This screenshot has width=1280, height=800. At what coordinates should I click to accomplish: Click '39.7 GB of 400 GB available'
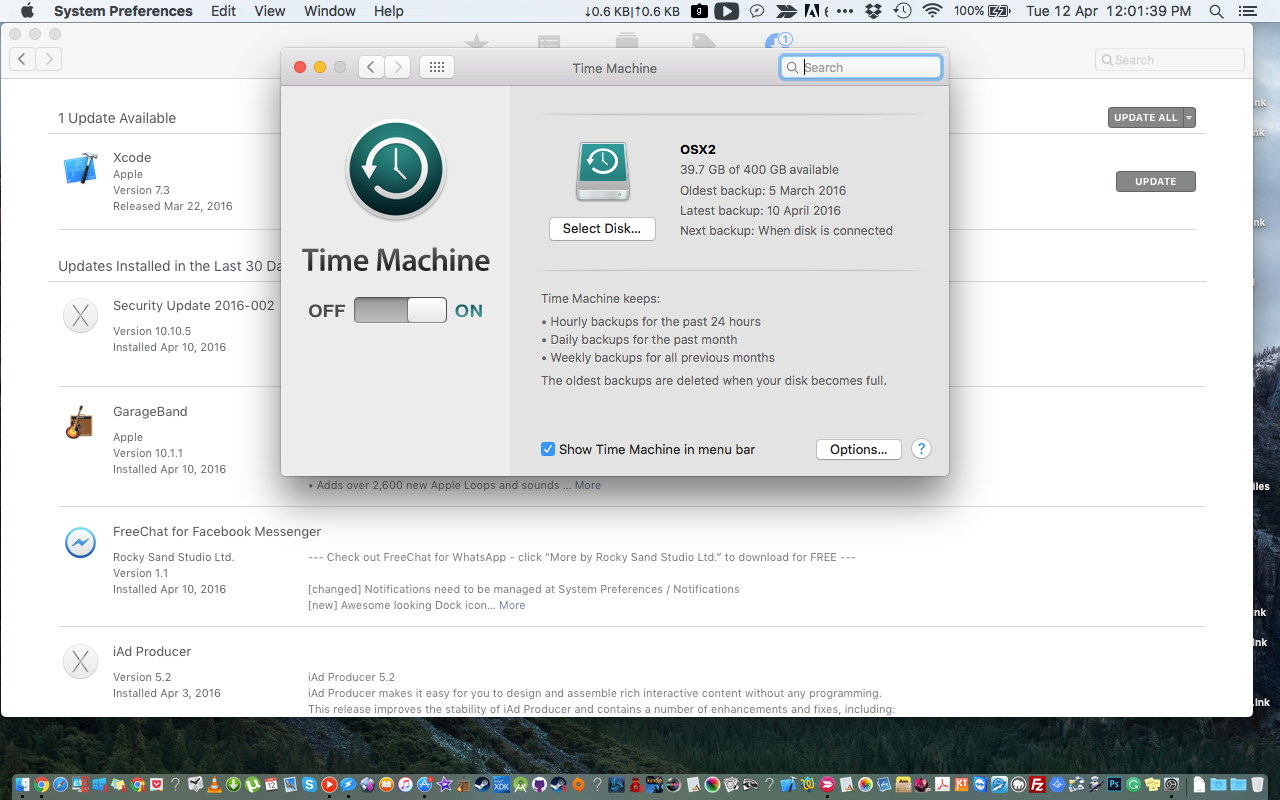pyautogui.click(x=759, y=170)
